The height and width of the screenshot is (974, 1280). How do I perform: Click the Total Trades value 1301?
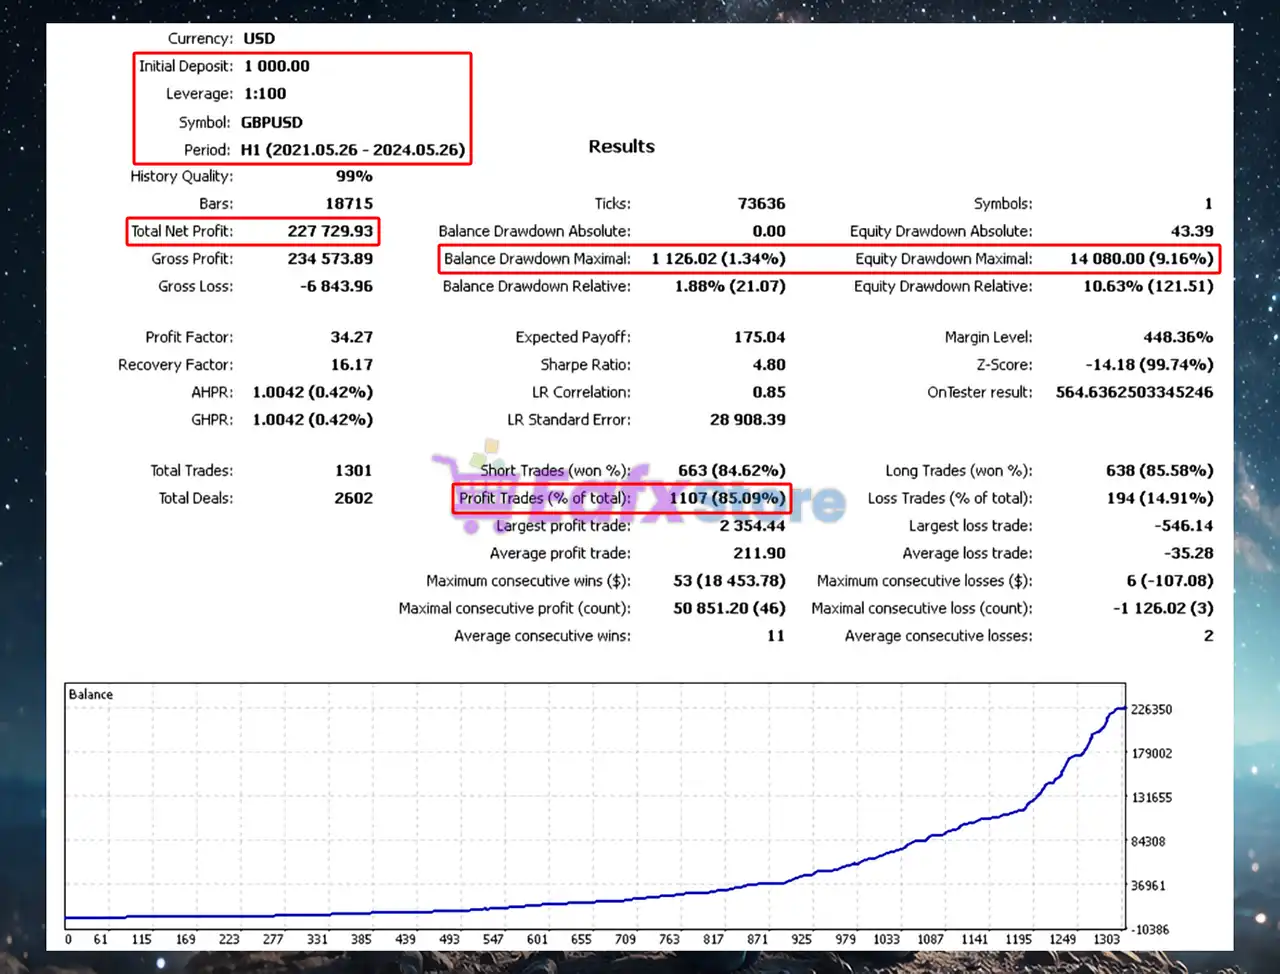353,471
